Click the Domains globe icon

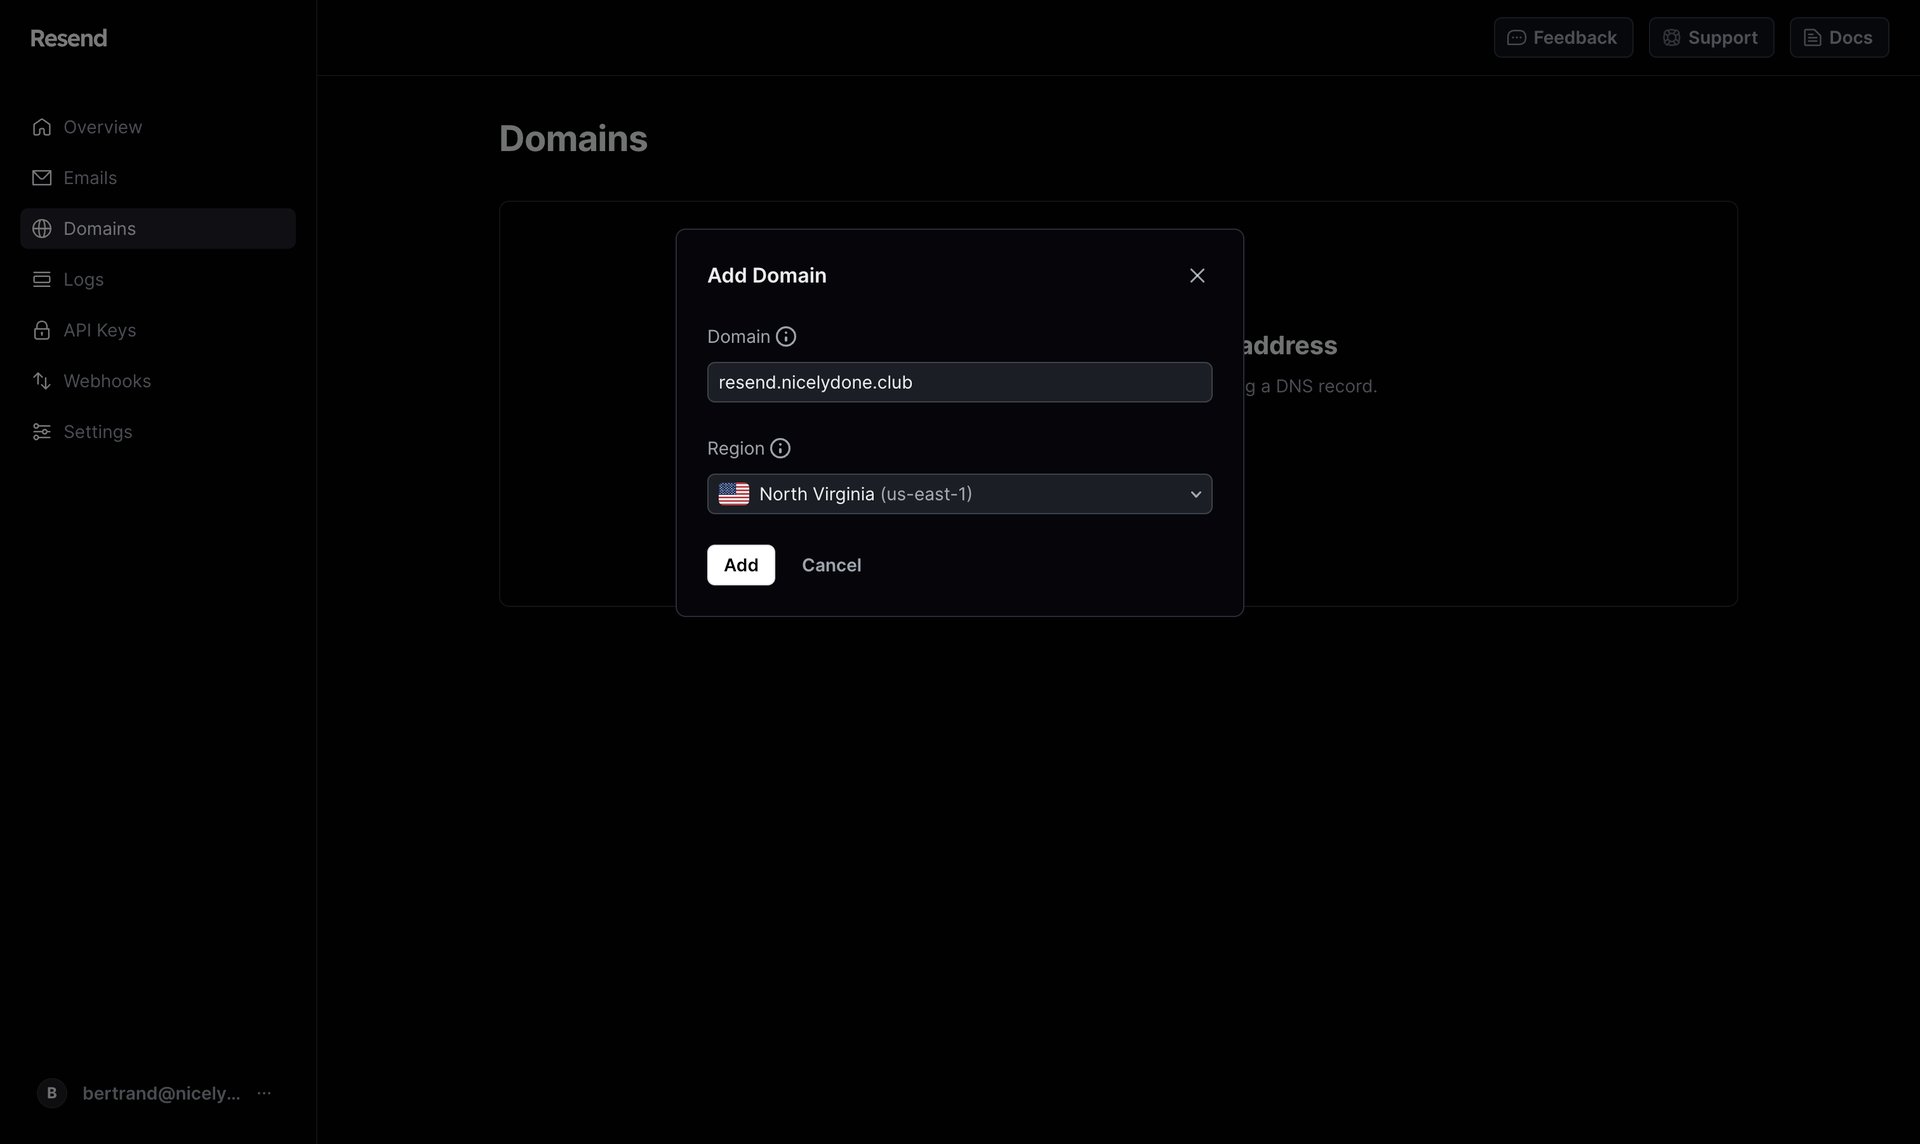41,228
